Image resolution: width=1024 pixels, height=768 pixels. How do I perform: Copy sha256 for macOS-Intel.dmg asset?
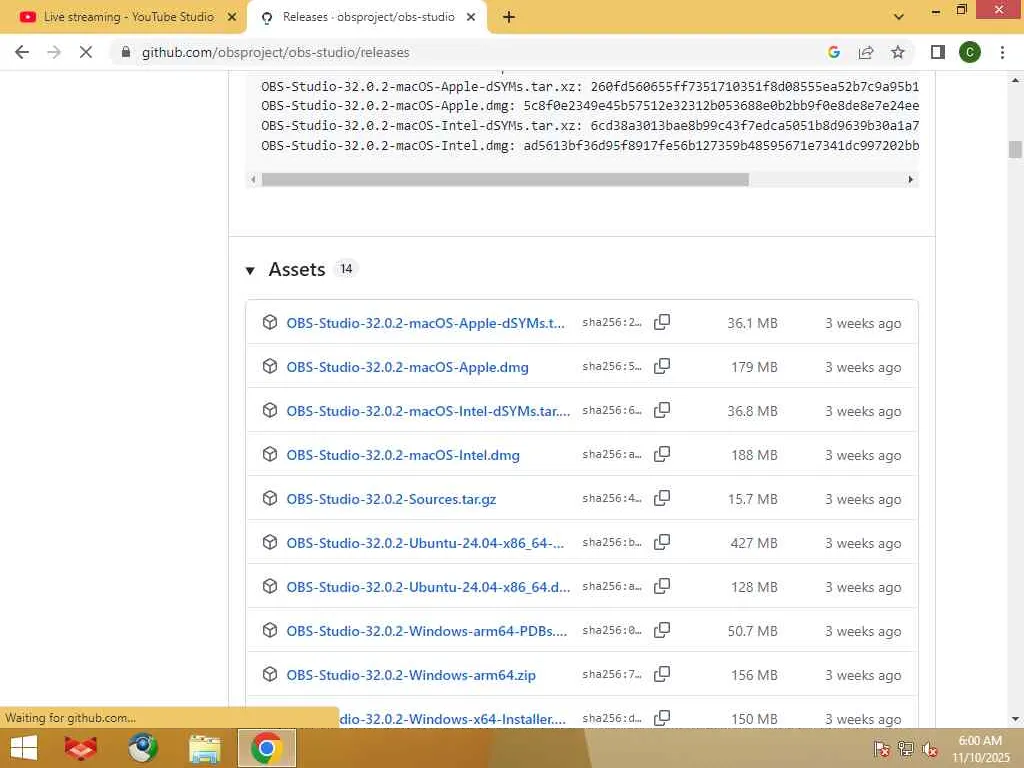coord(662,454)
